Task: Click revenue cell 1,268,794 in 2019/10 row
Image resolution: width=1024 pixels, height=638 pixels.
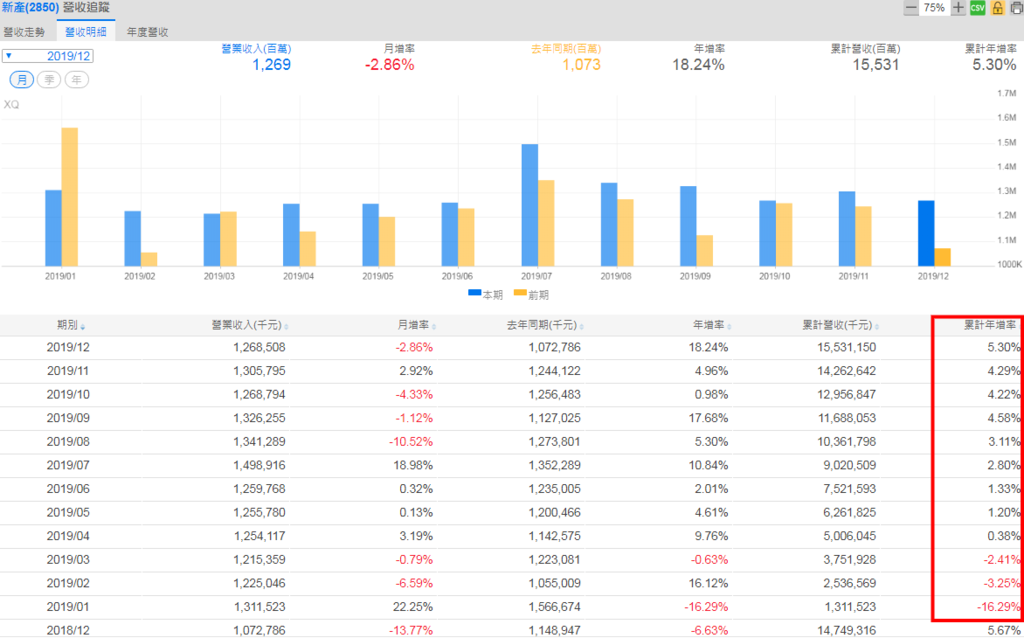Action: coord(259,394)
